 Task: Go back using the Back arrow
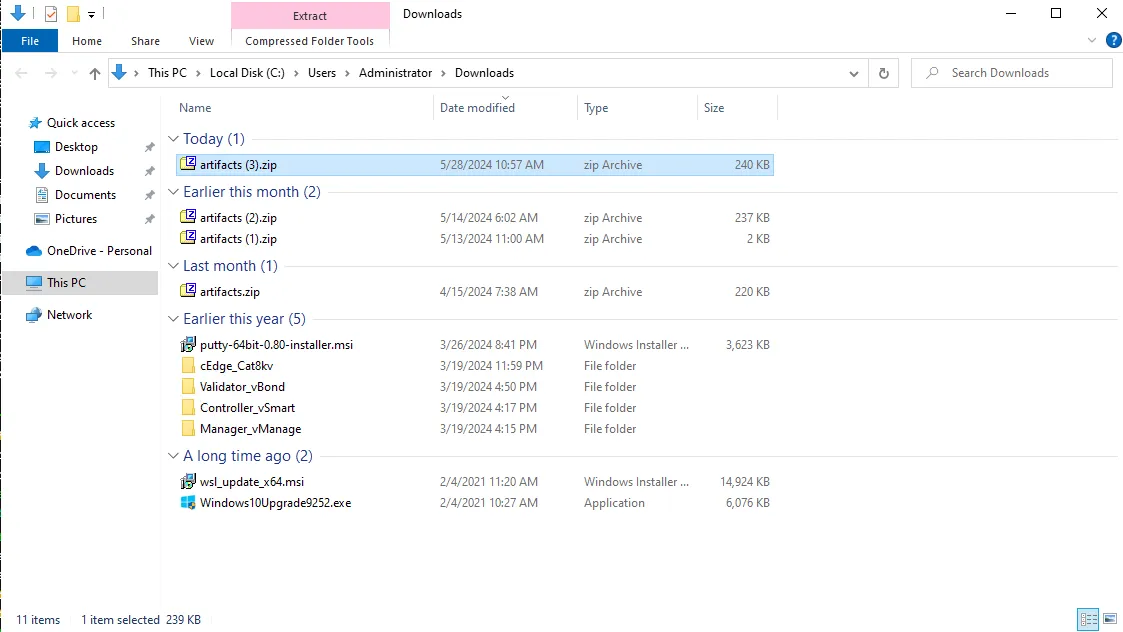point(20,72)
